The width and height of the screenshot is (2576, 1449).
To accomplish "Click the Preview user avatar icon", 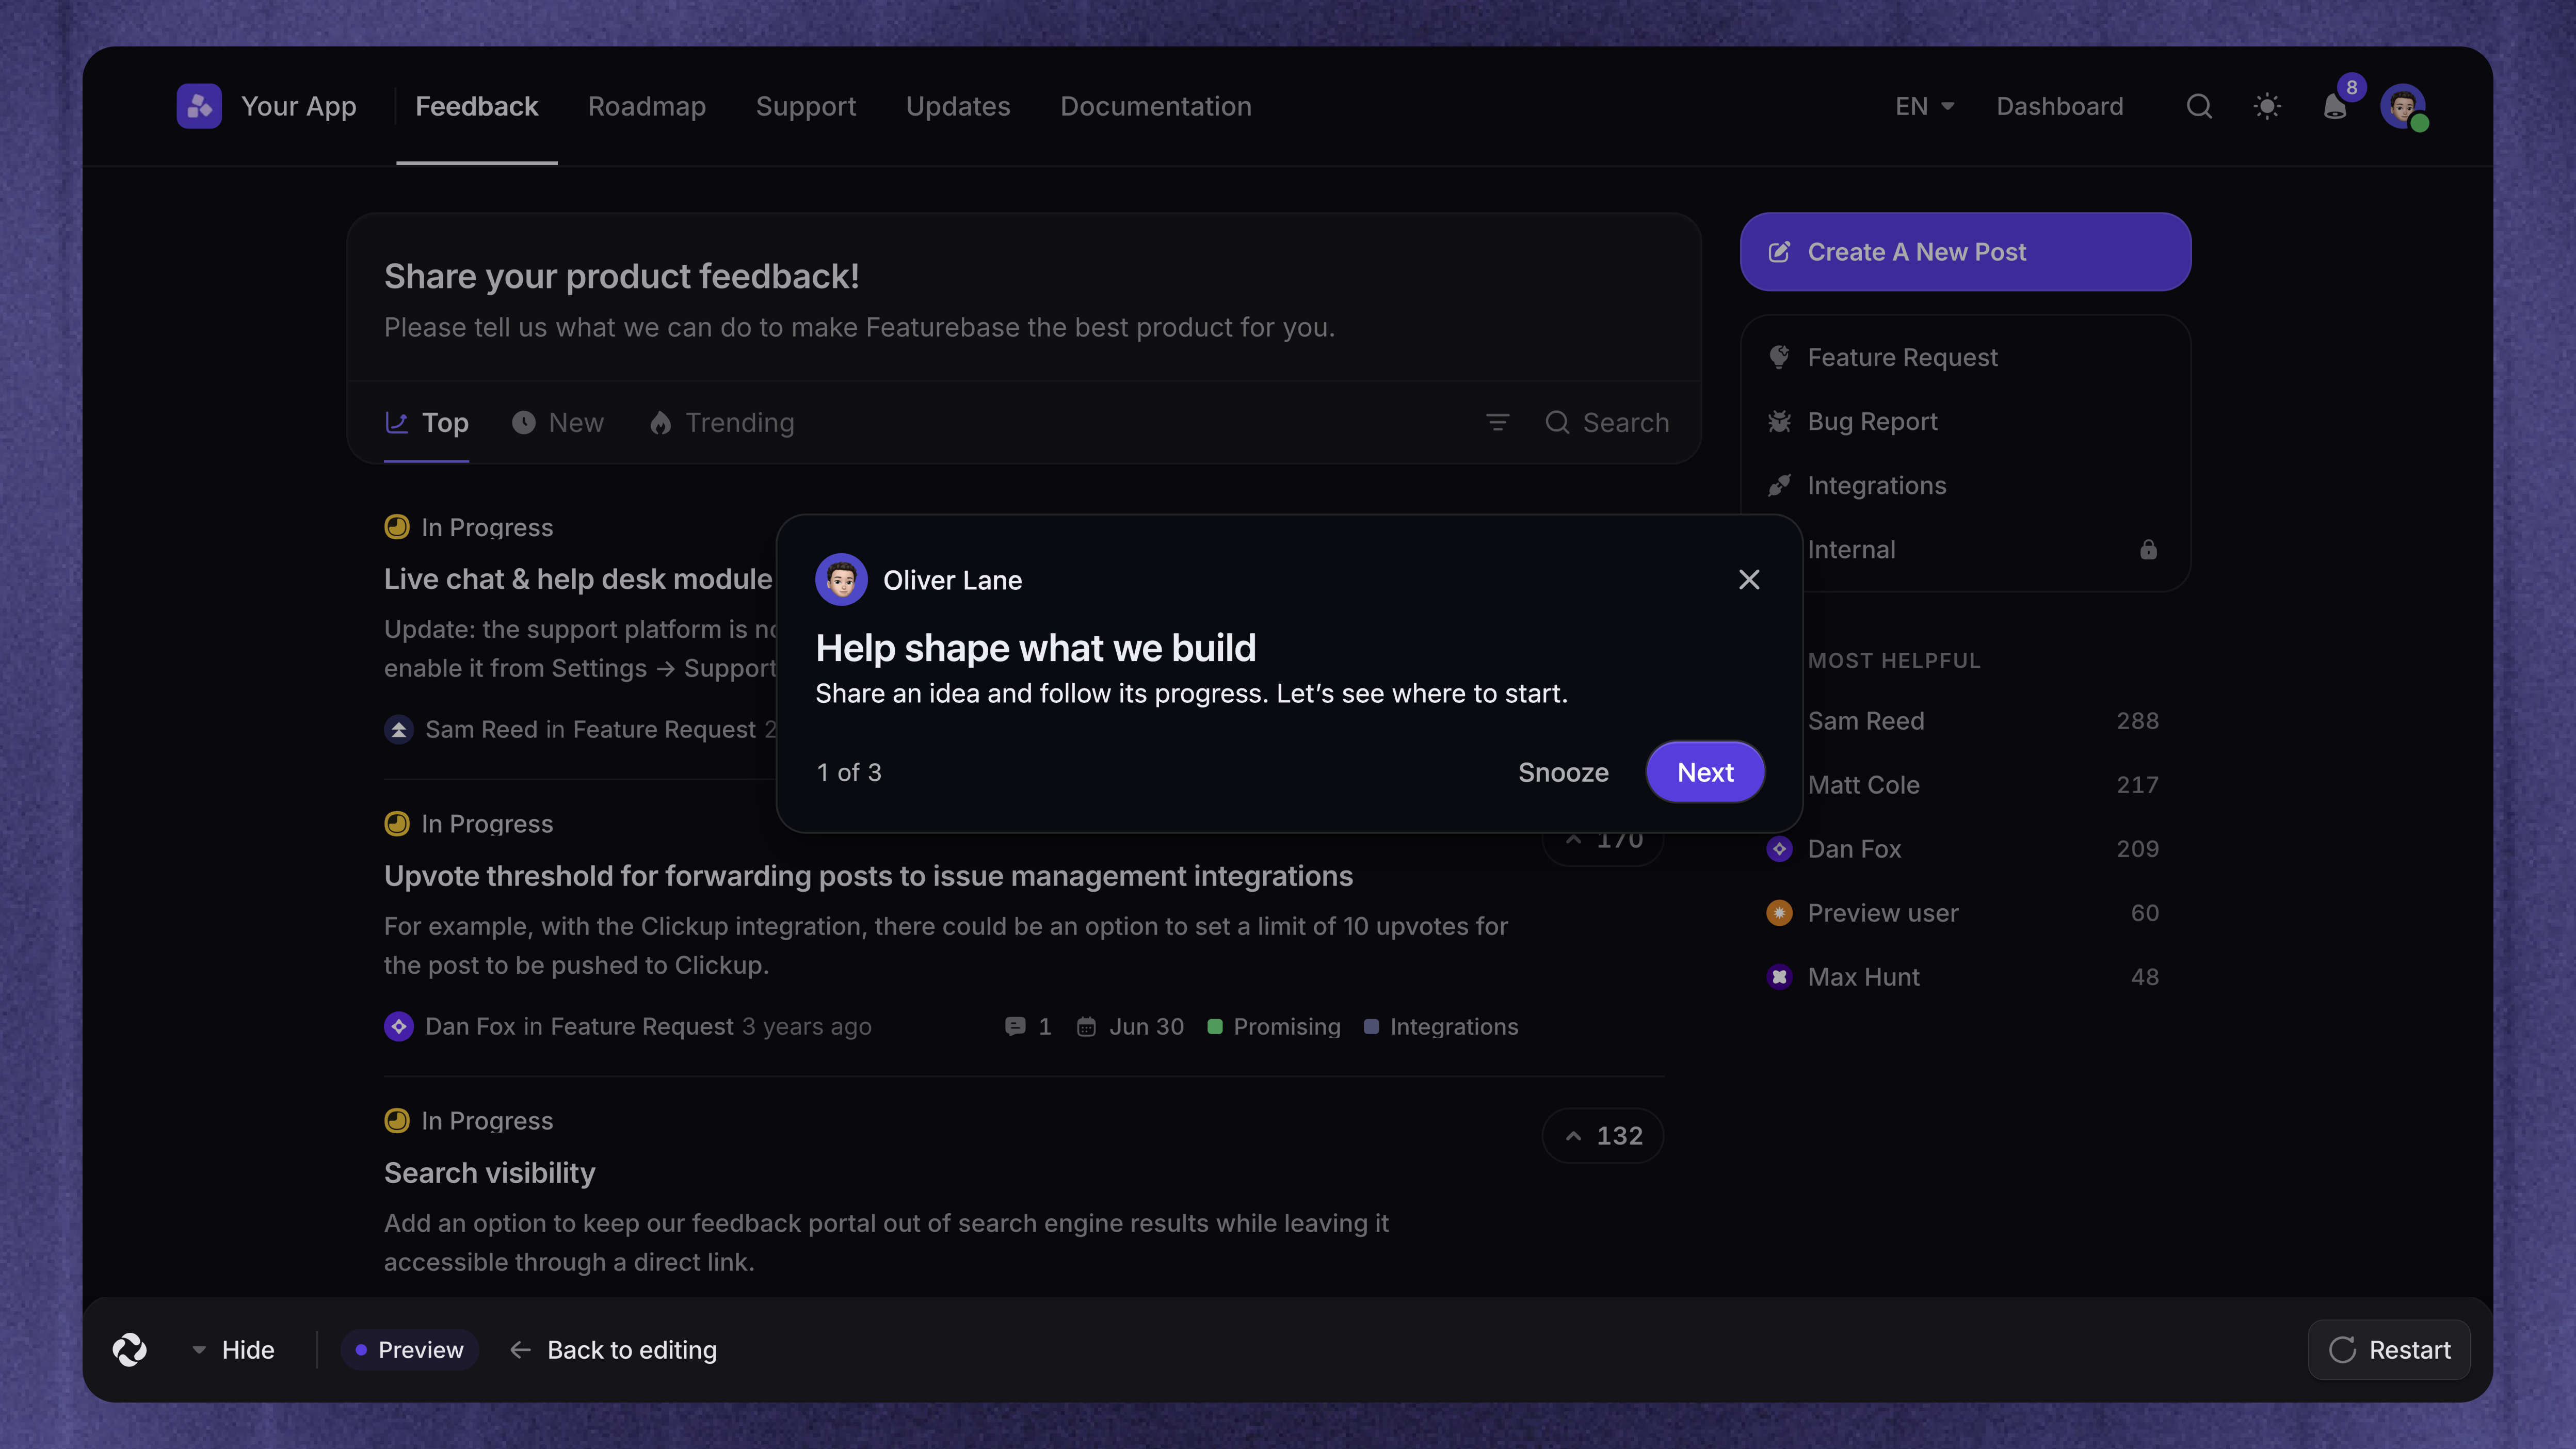I will coord(1779,912).
